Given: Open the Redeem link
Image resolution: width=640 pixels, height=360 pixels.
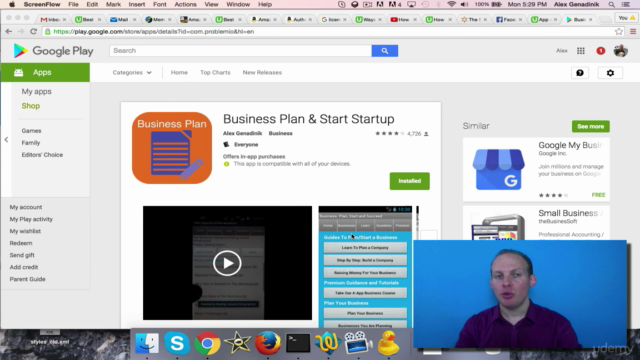Looking at the screenshot, I should (21, 243).
